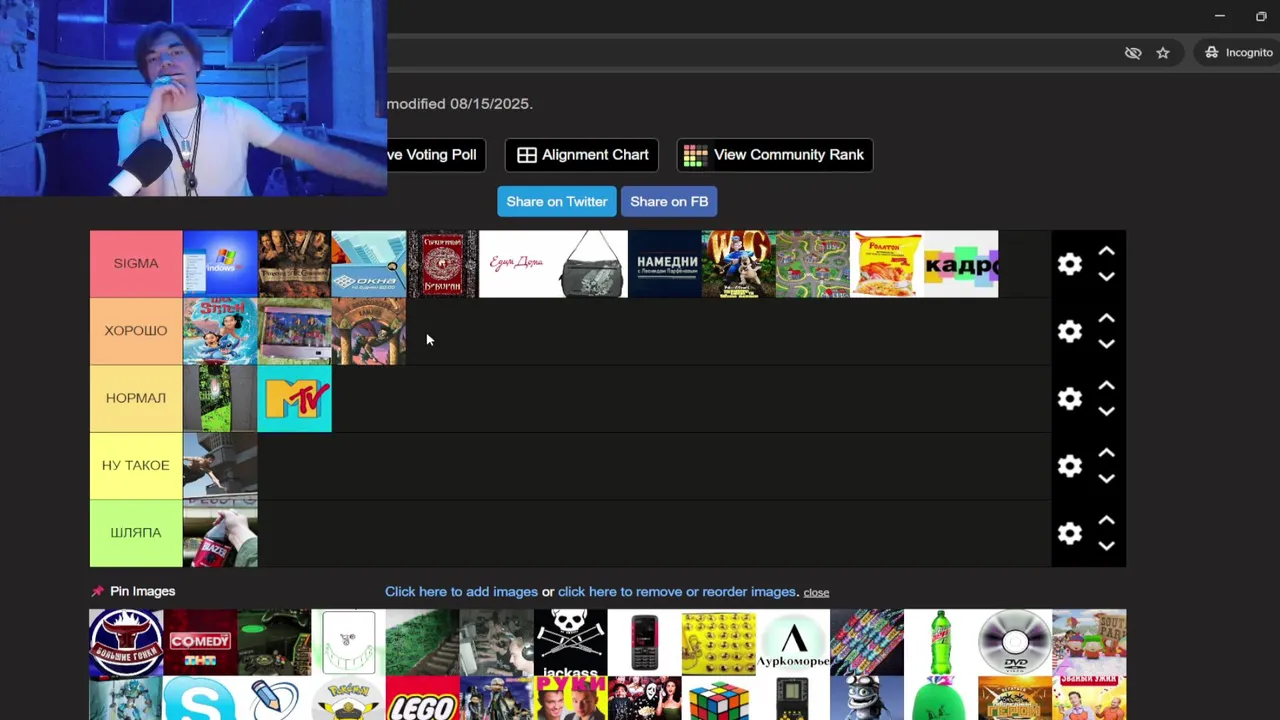This screenshot has width=1280, height=720.
Task: Select the НУ ТАКОЕ tier label
Action: tap(136, 465)
